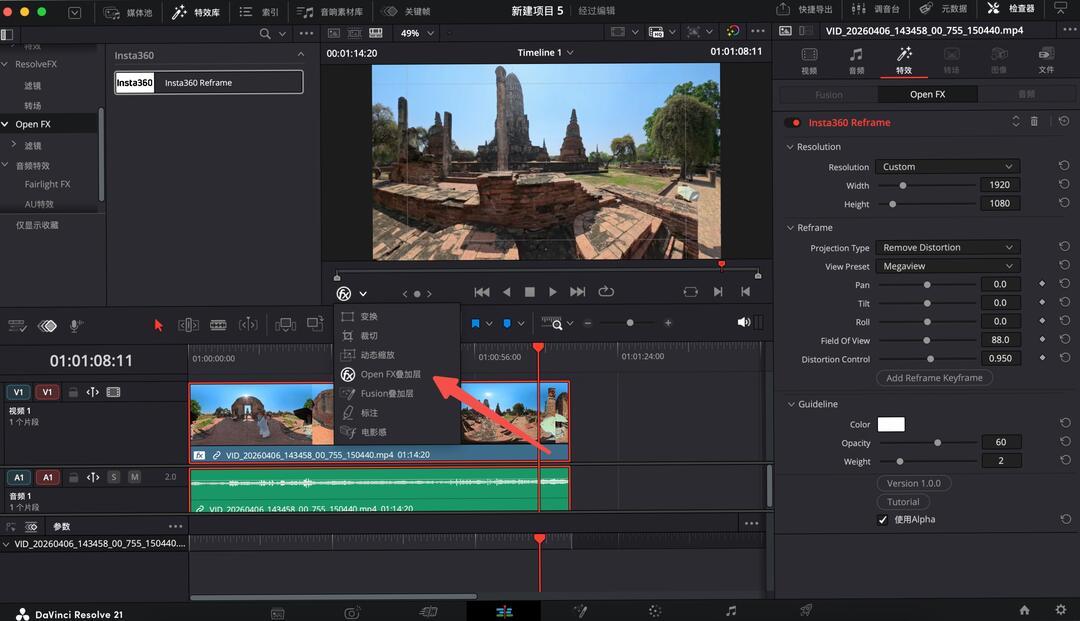Open the Sound Library (音响素材库) panel

(x=330, y=11)
